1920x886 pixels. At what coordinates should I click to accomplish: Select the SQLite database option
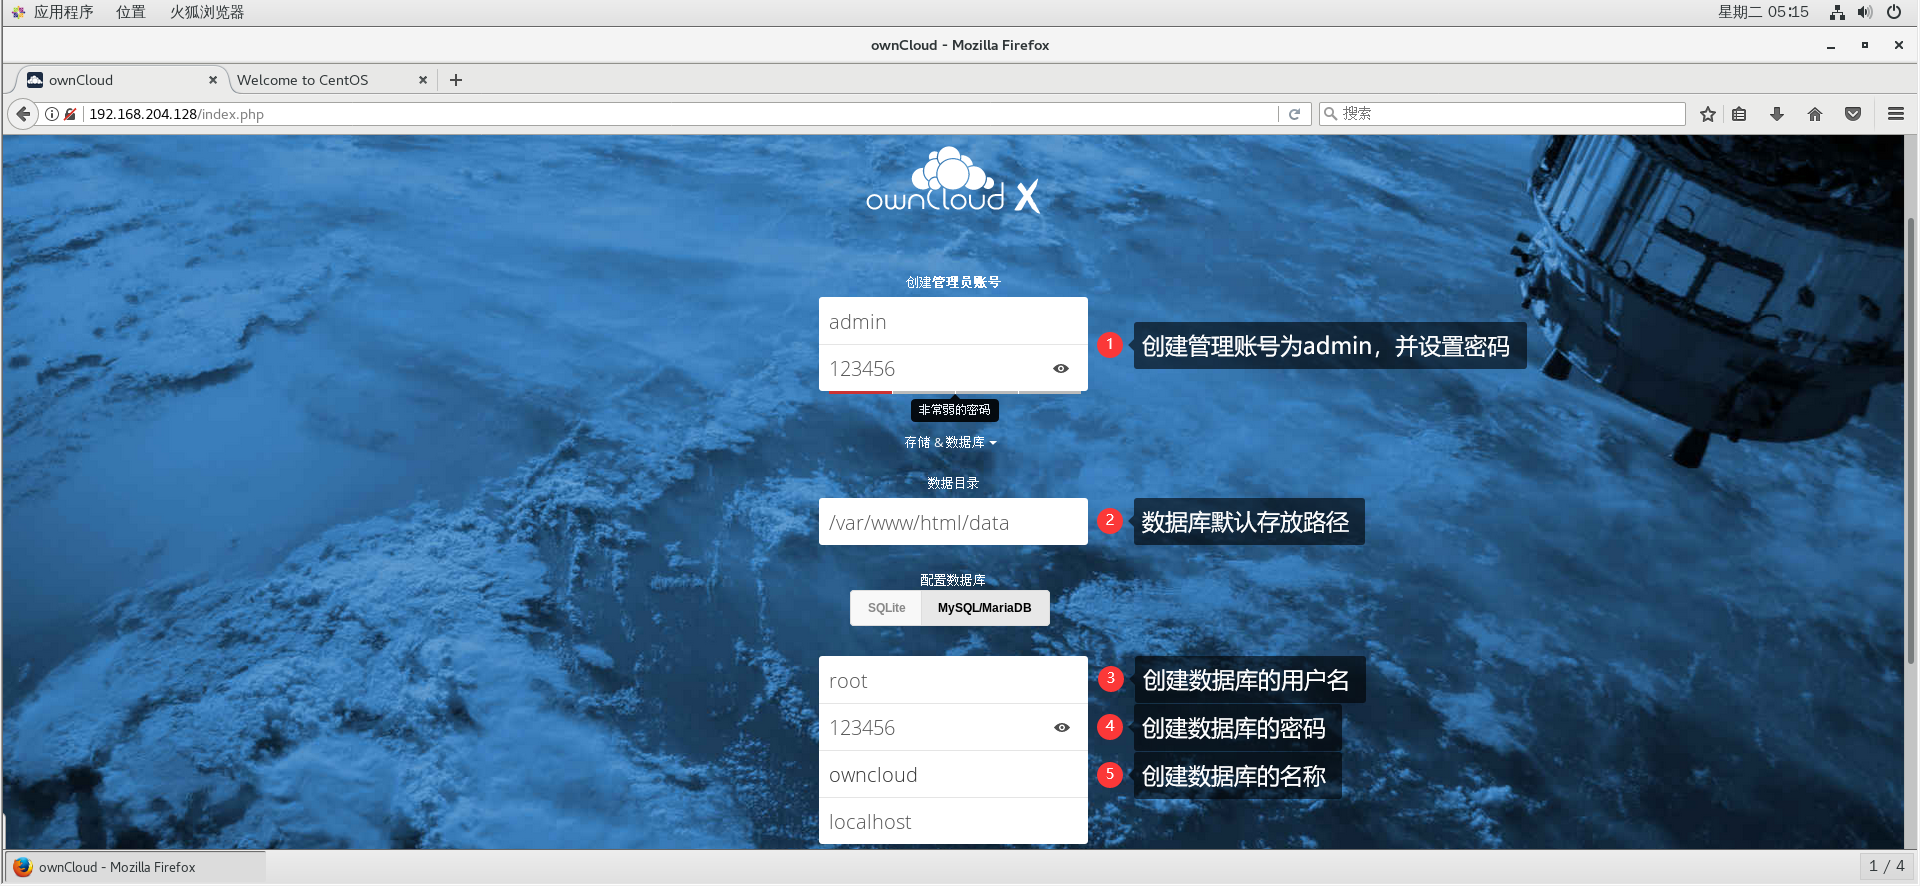[886, 608]
